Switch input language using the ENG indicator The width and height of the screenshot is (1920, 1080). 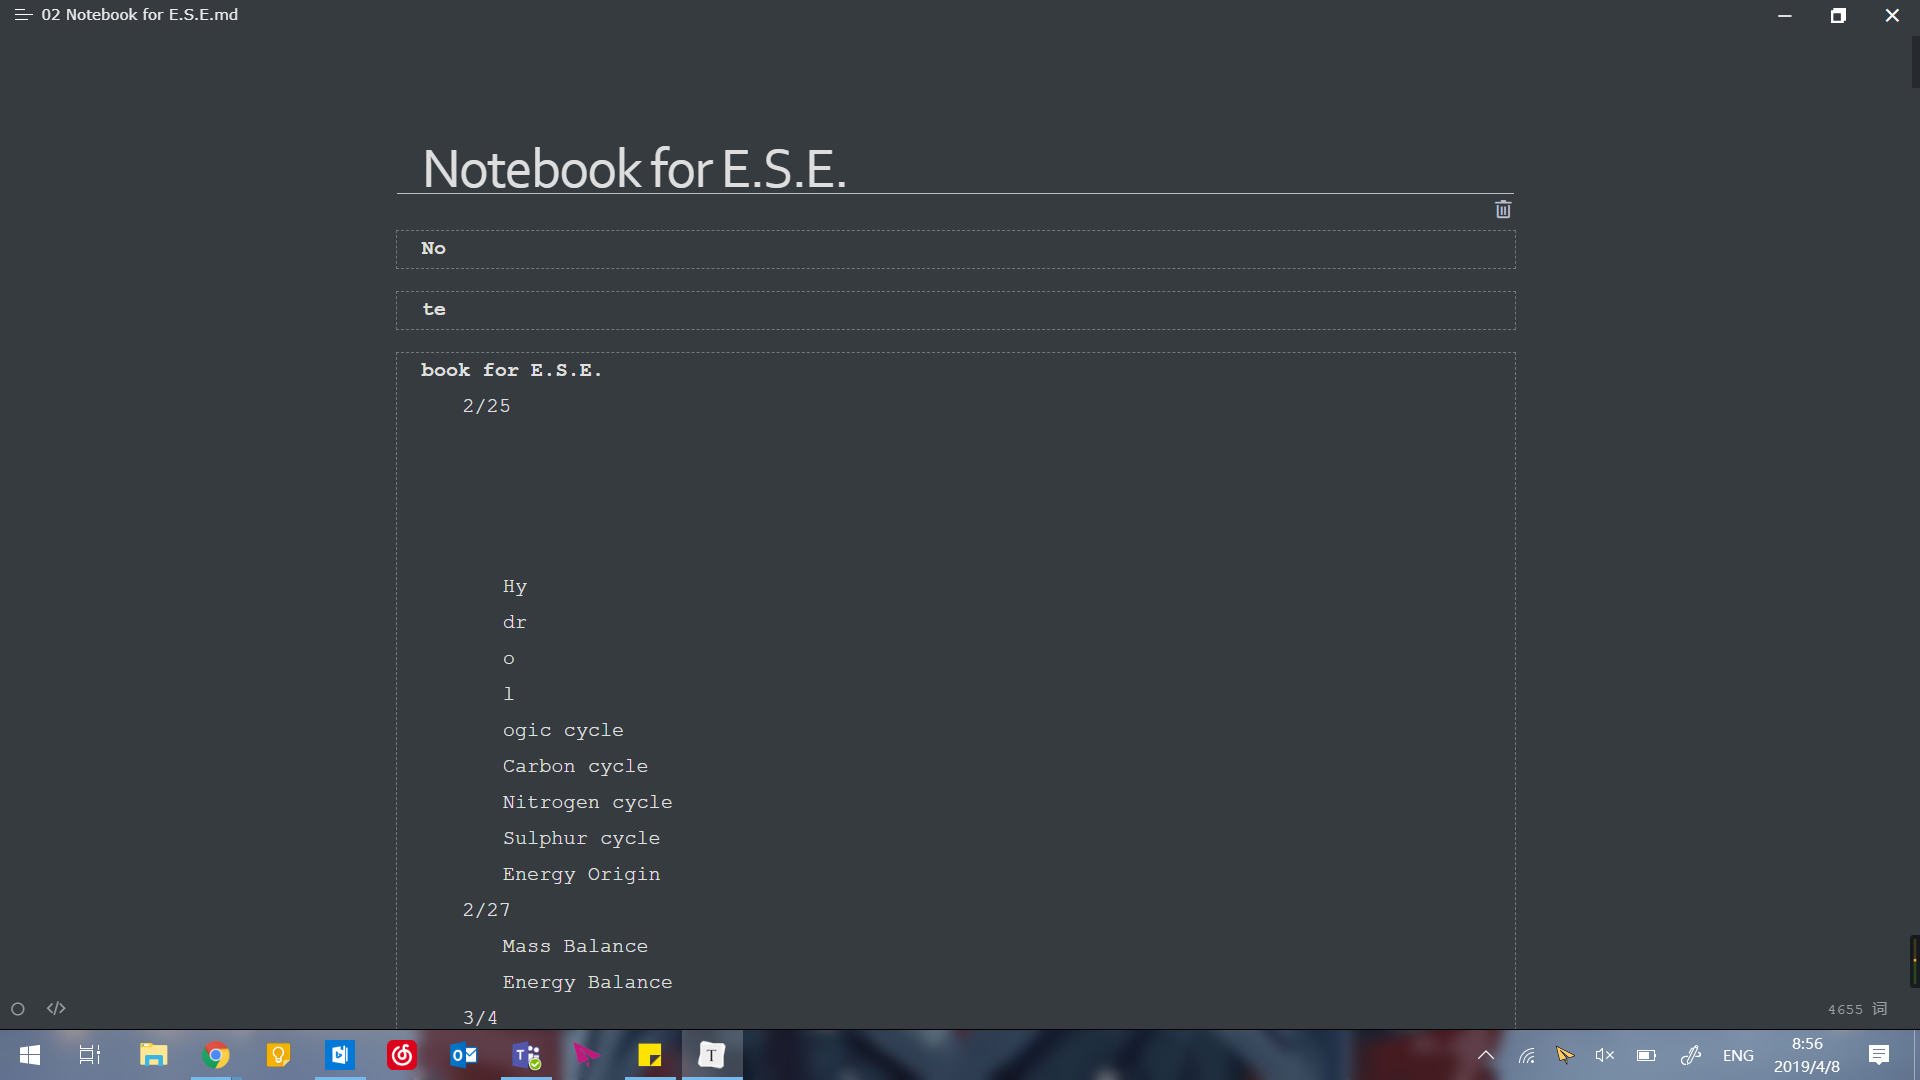click(x=1739, y=1055)
